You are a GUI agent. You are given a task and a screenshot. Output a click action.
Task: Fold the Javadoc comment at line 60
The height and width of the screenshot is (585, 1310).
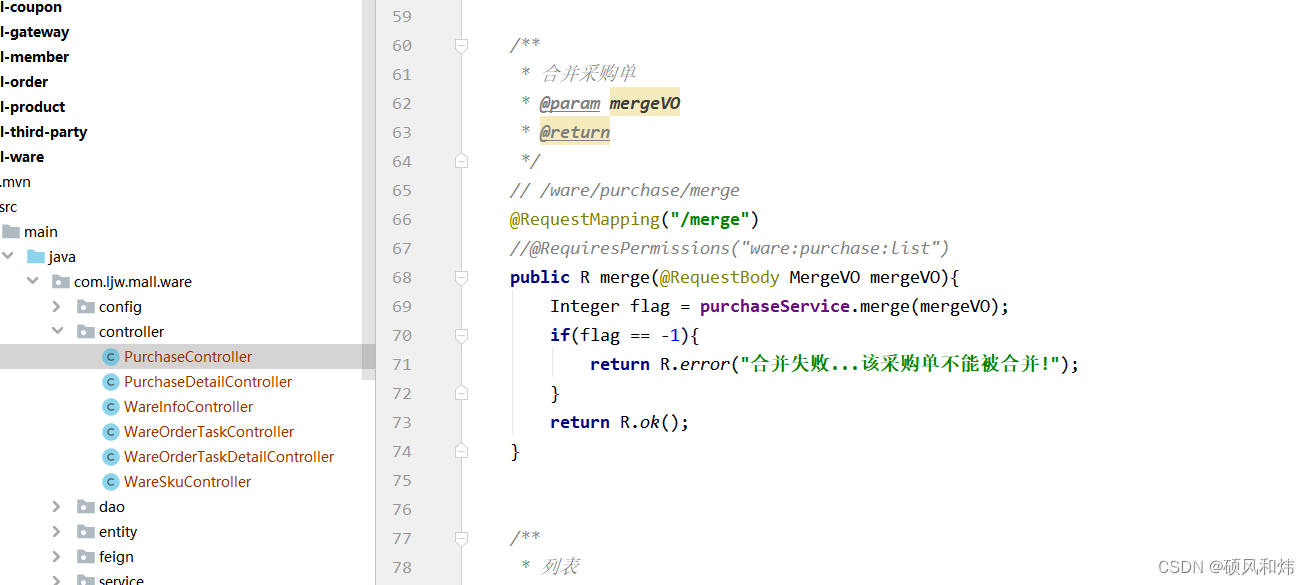(x=461, y=45)
